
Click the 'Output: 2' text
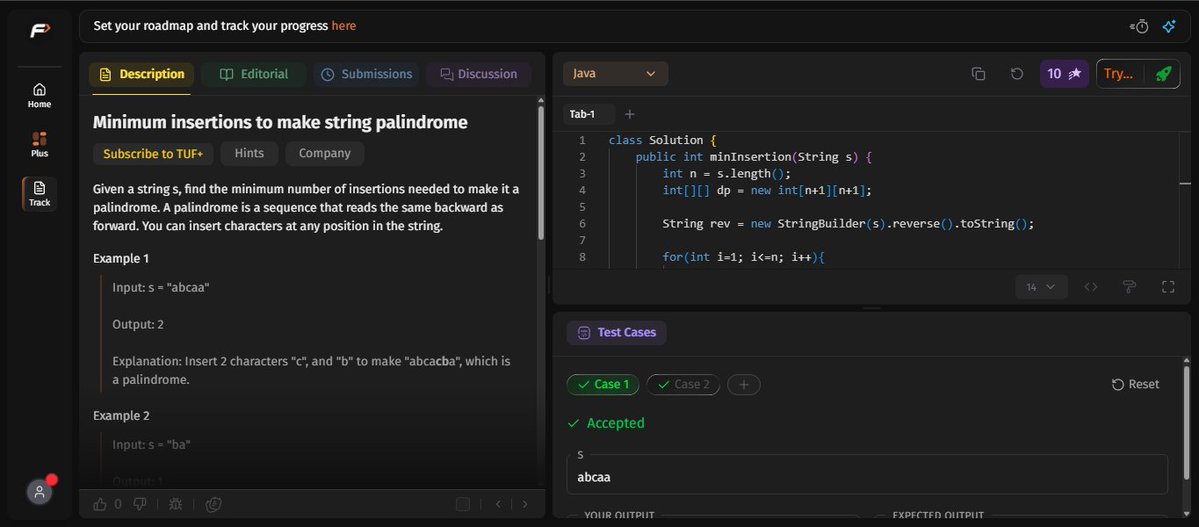click(x=138, y=324)
